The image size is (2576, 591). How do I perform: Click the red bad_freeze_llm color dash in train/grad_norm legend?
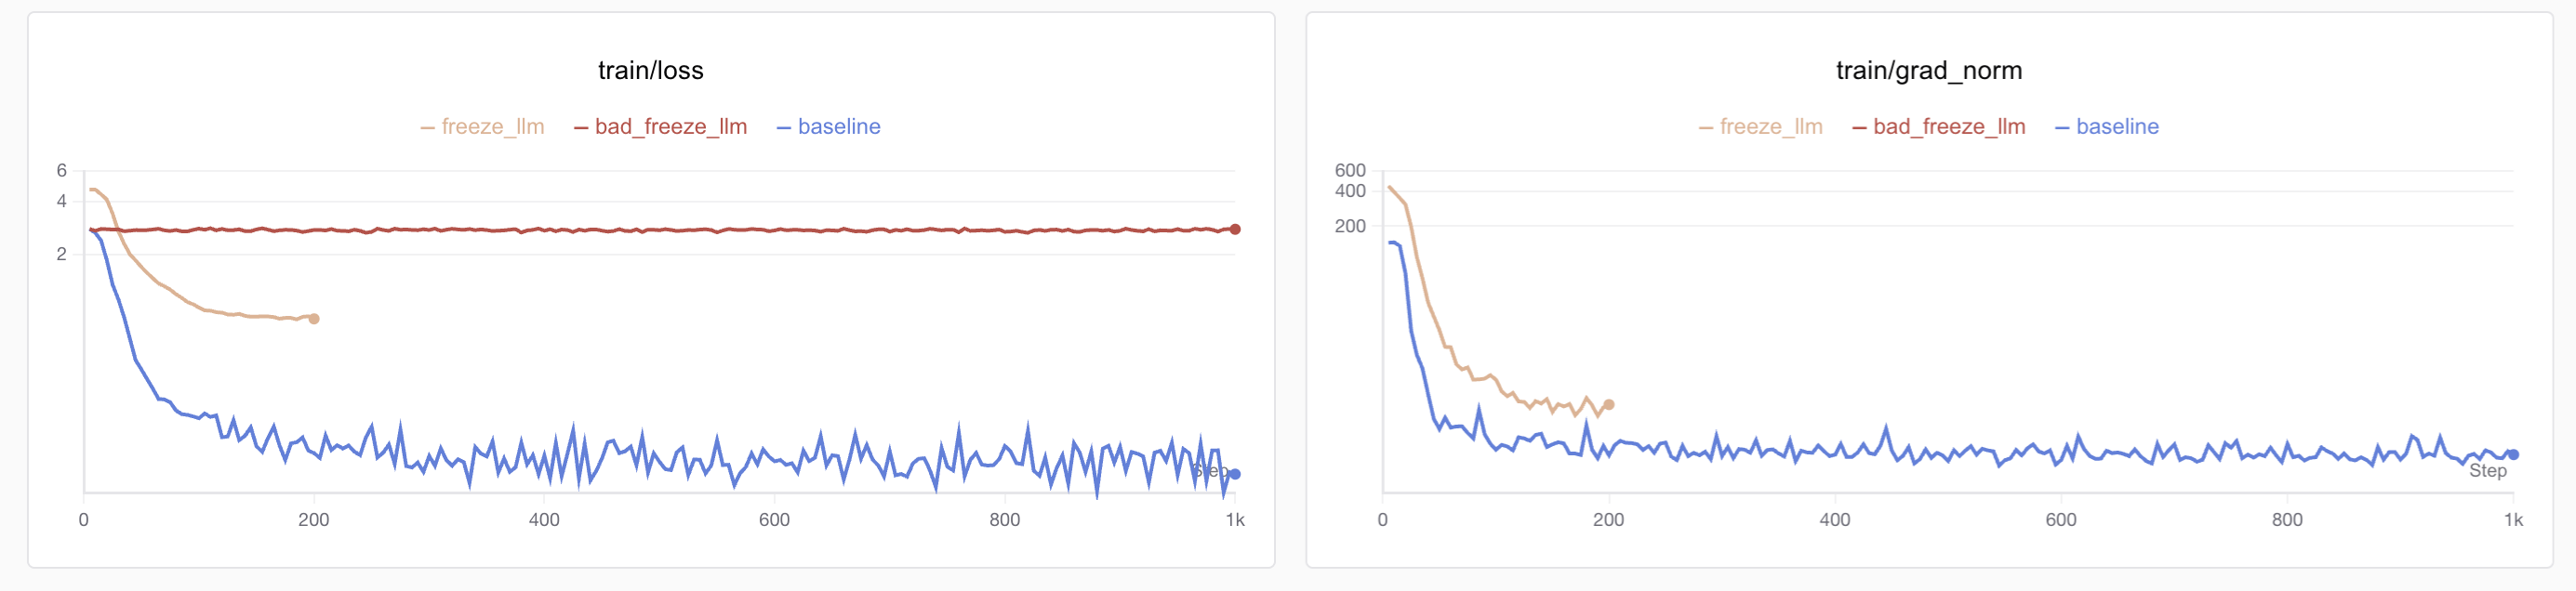tap(1859, 128)
